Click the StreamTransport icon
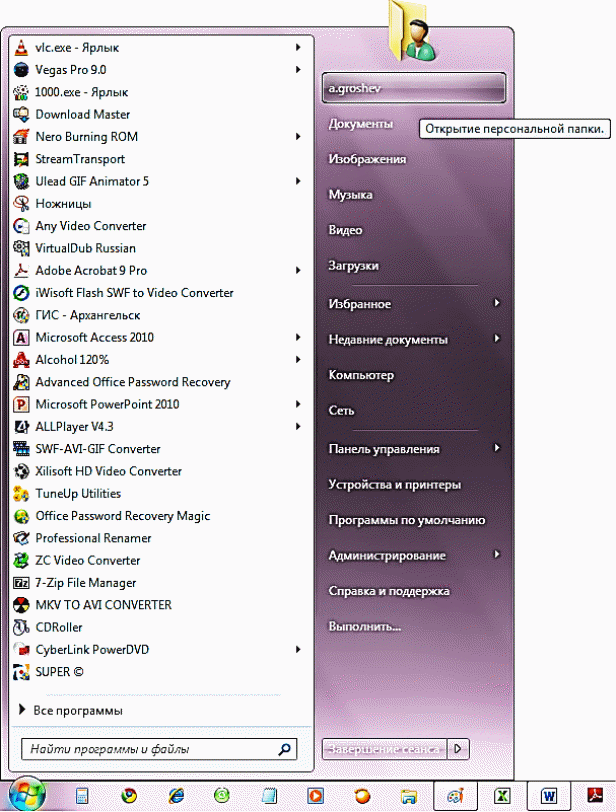The height and width of the screenshot is (812, 616). [x=21, y=159]
